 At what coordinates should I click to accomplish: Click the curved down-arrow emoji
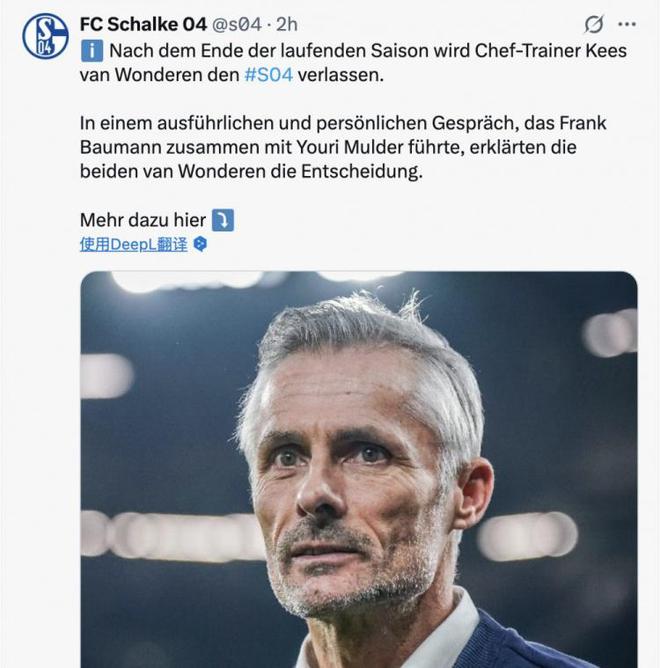[x=222, y=220]
